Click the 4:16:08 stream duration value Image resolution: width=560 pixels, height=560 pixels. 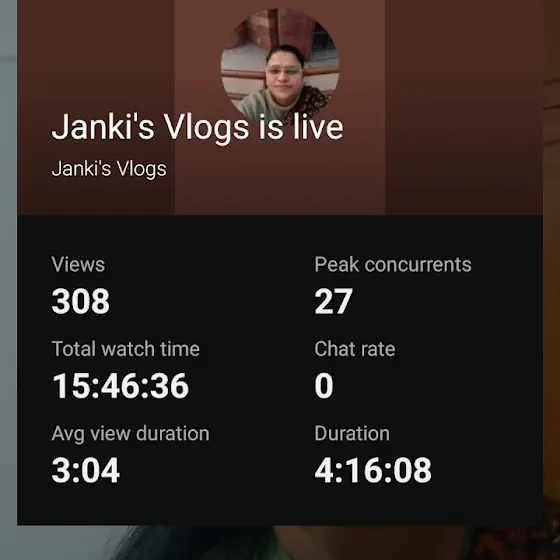coord(373,470)
